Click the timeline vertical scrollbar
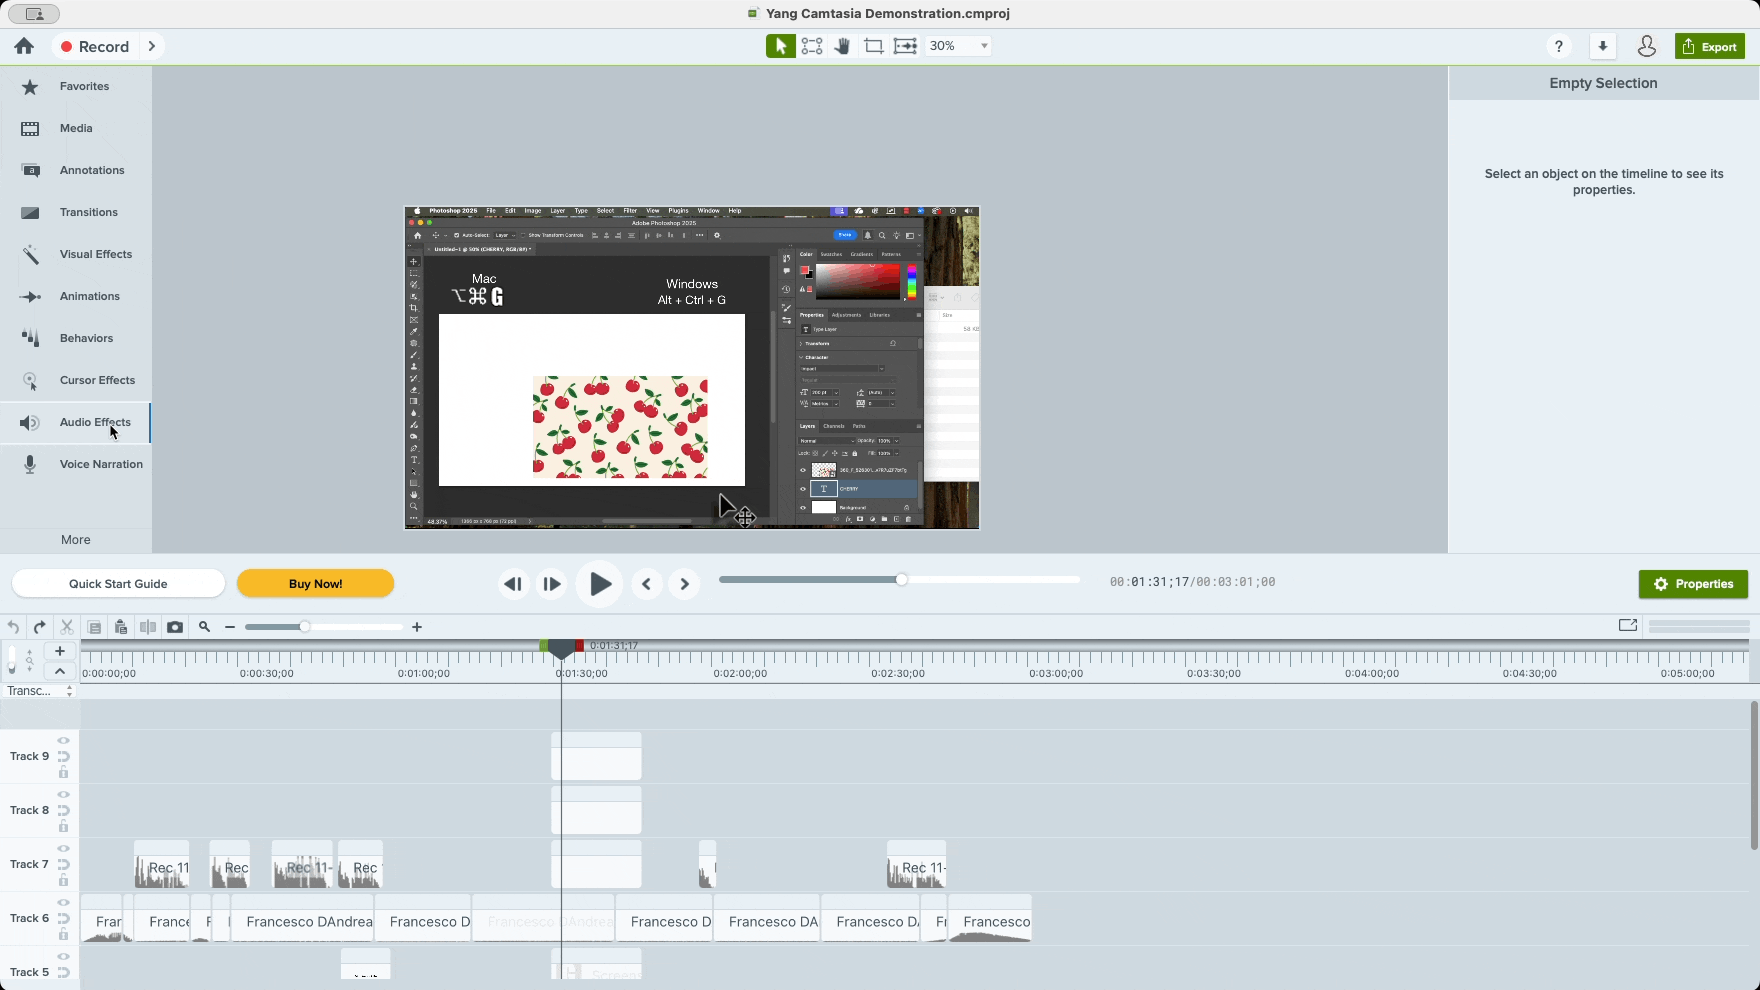The width and height of the screenshot is (1760, 990). [1754, 775]
